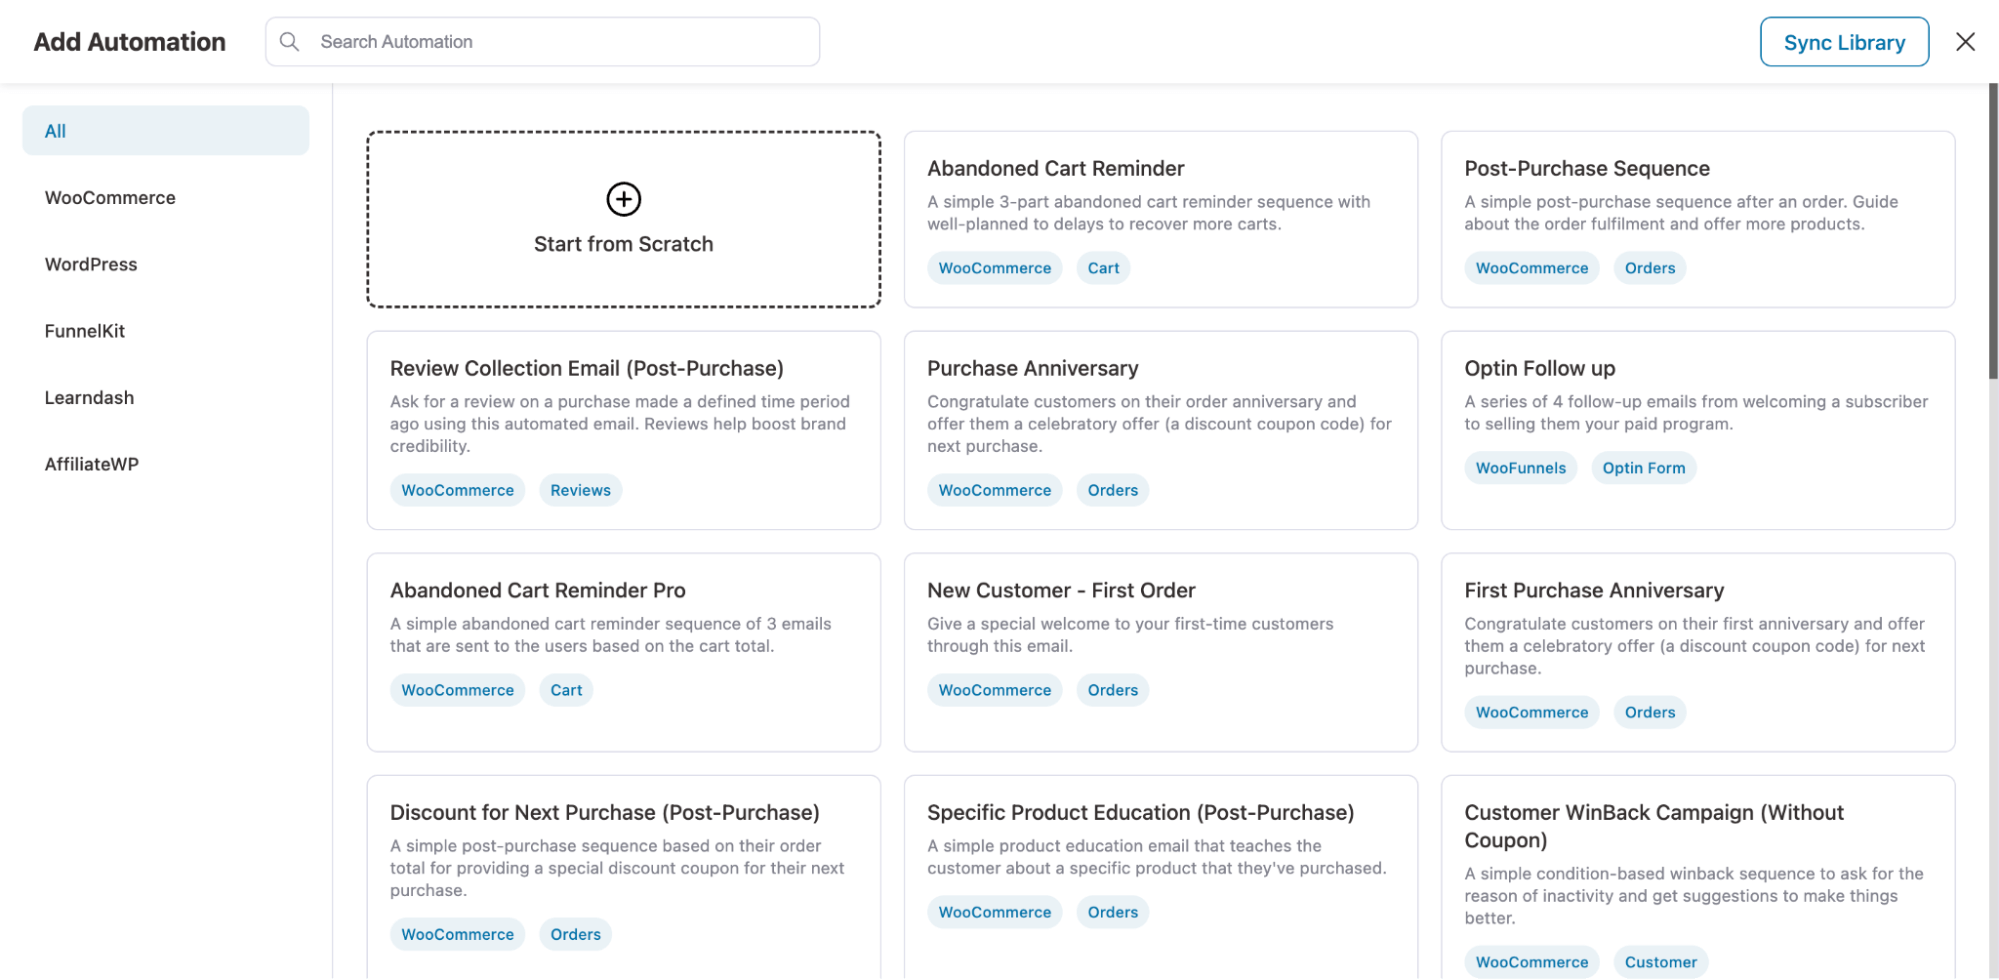Click WooCommerce tag on First Purchase Anniversary card
Screen dimensions: 1999x980
[1531, 712]
